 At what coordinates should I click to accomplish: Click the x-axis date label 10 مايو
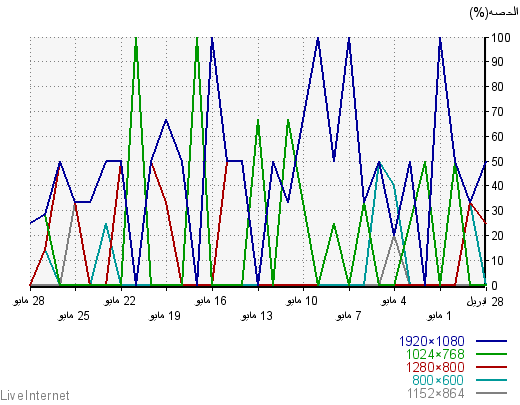coord(302,301)
